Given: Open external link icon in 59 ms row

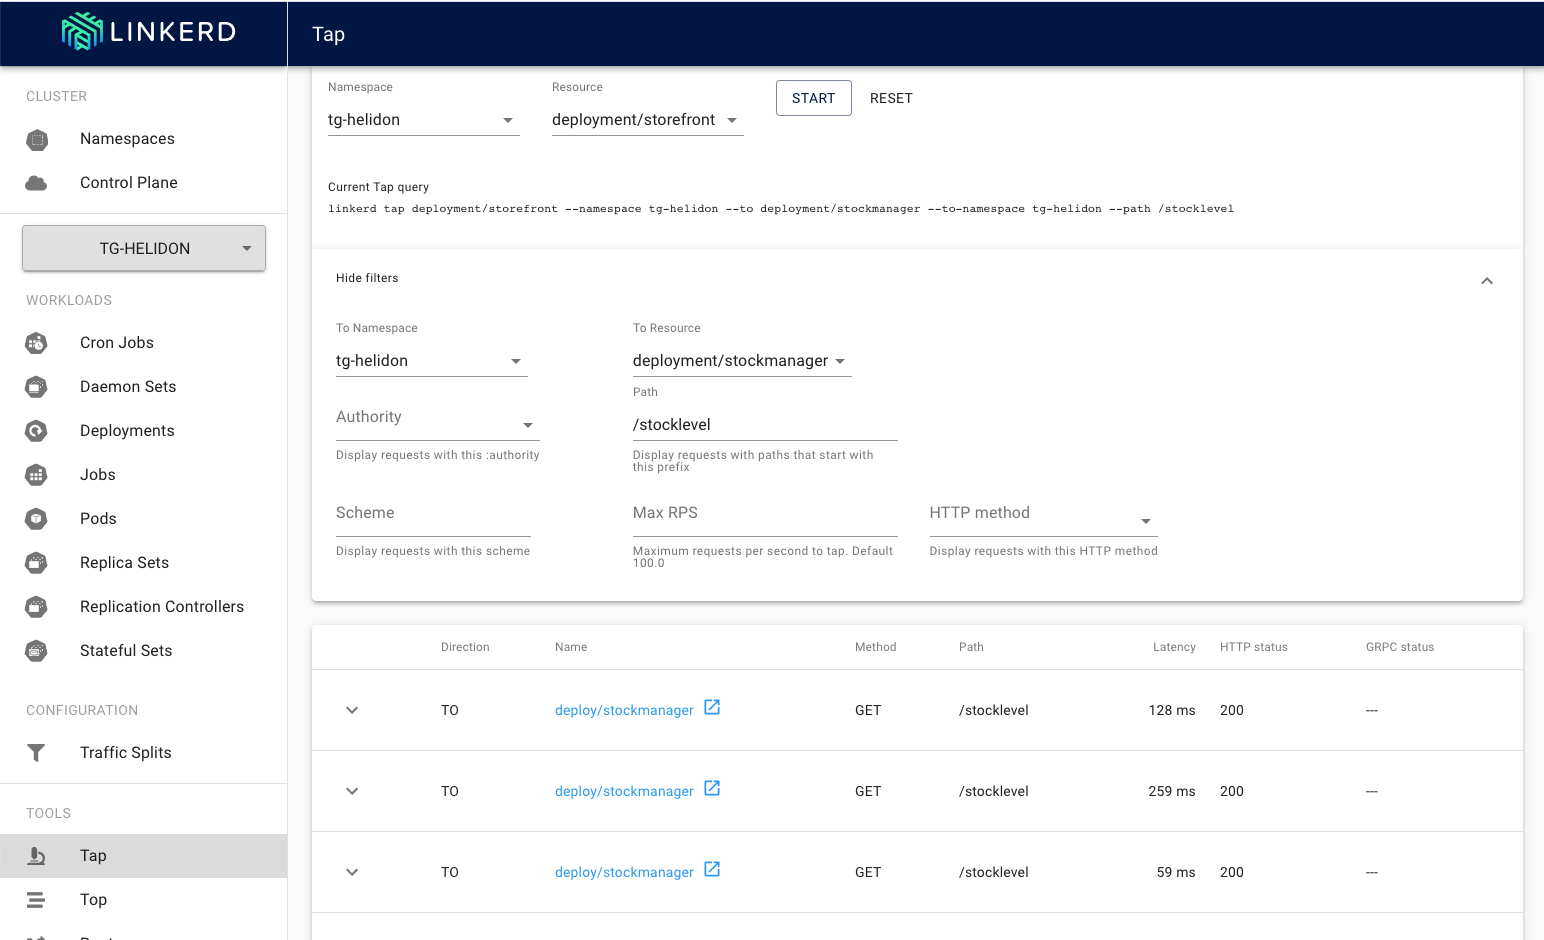Looking at the screenshot, I should [712, 870].
